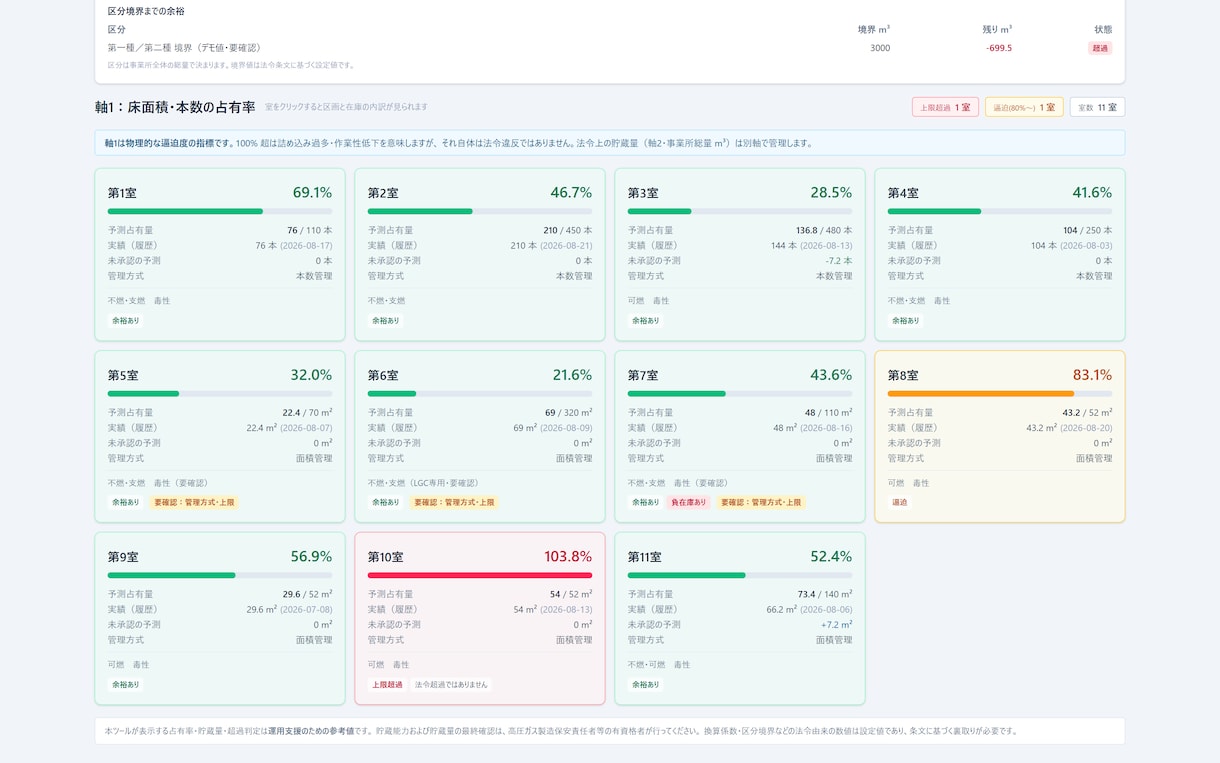This screenshot has height=763, width=1220.
Task: Click the 室数 11室 summary badge
Action: [x=1097, y=107]
